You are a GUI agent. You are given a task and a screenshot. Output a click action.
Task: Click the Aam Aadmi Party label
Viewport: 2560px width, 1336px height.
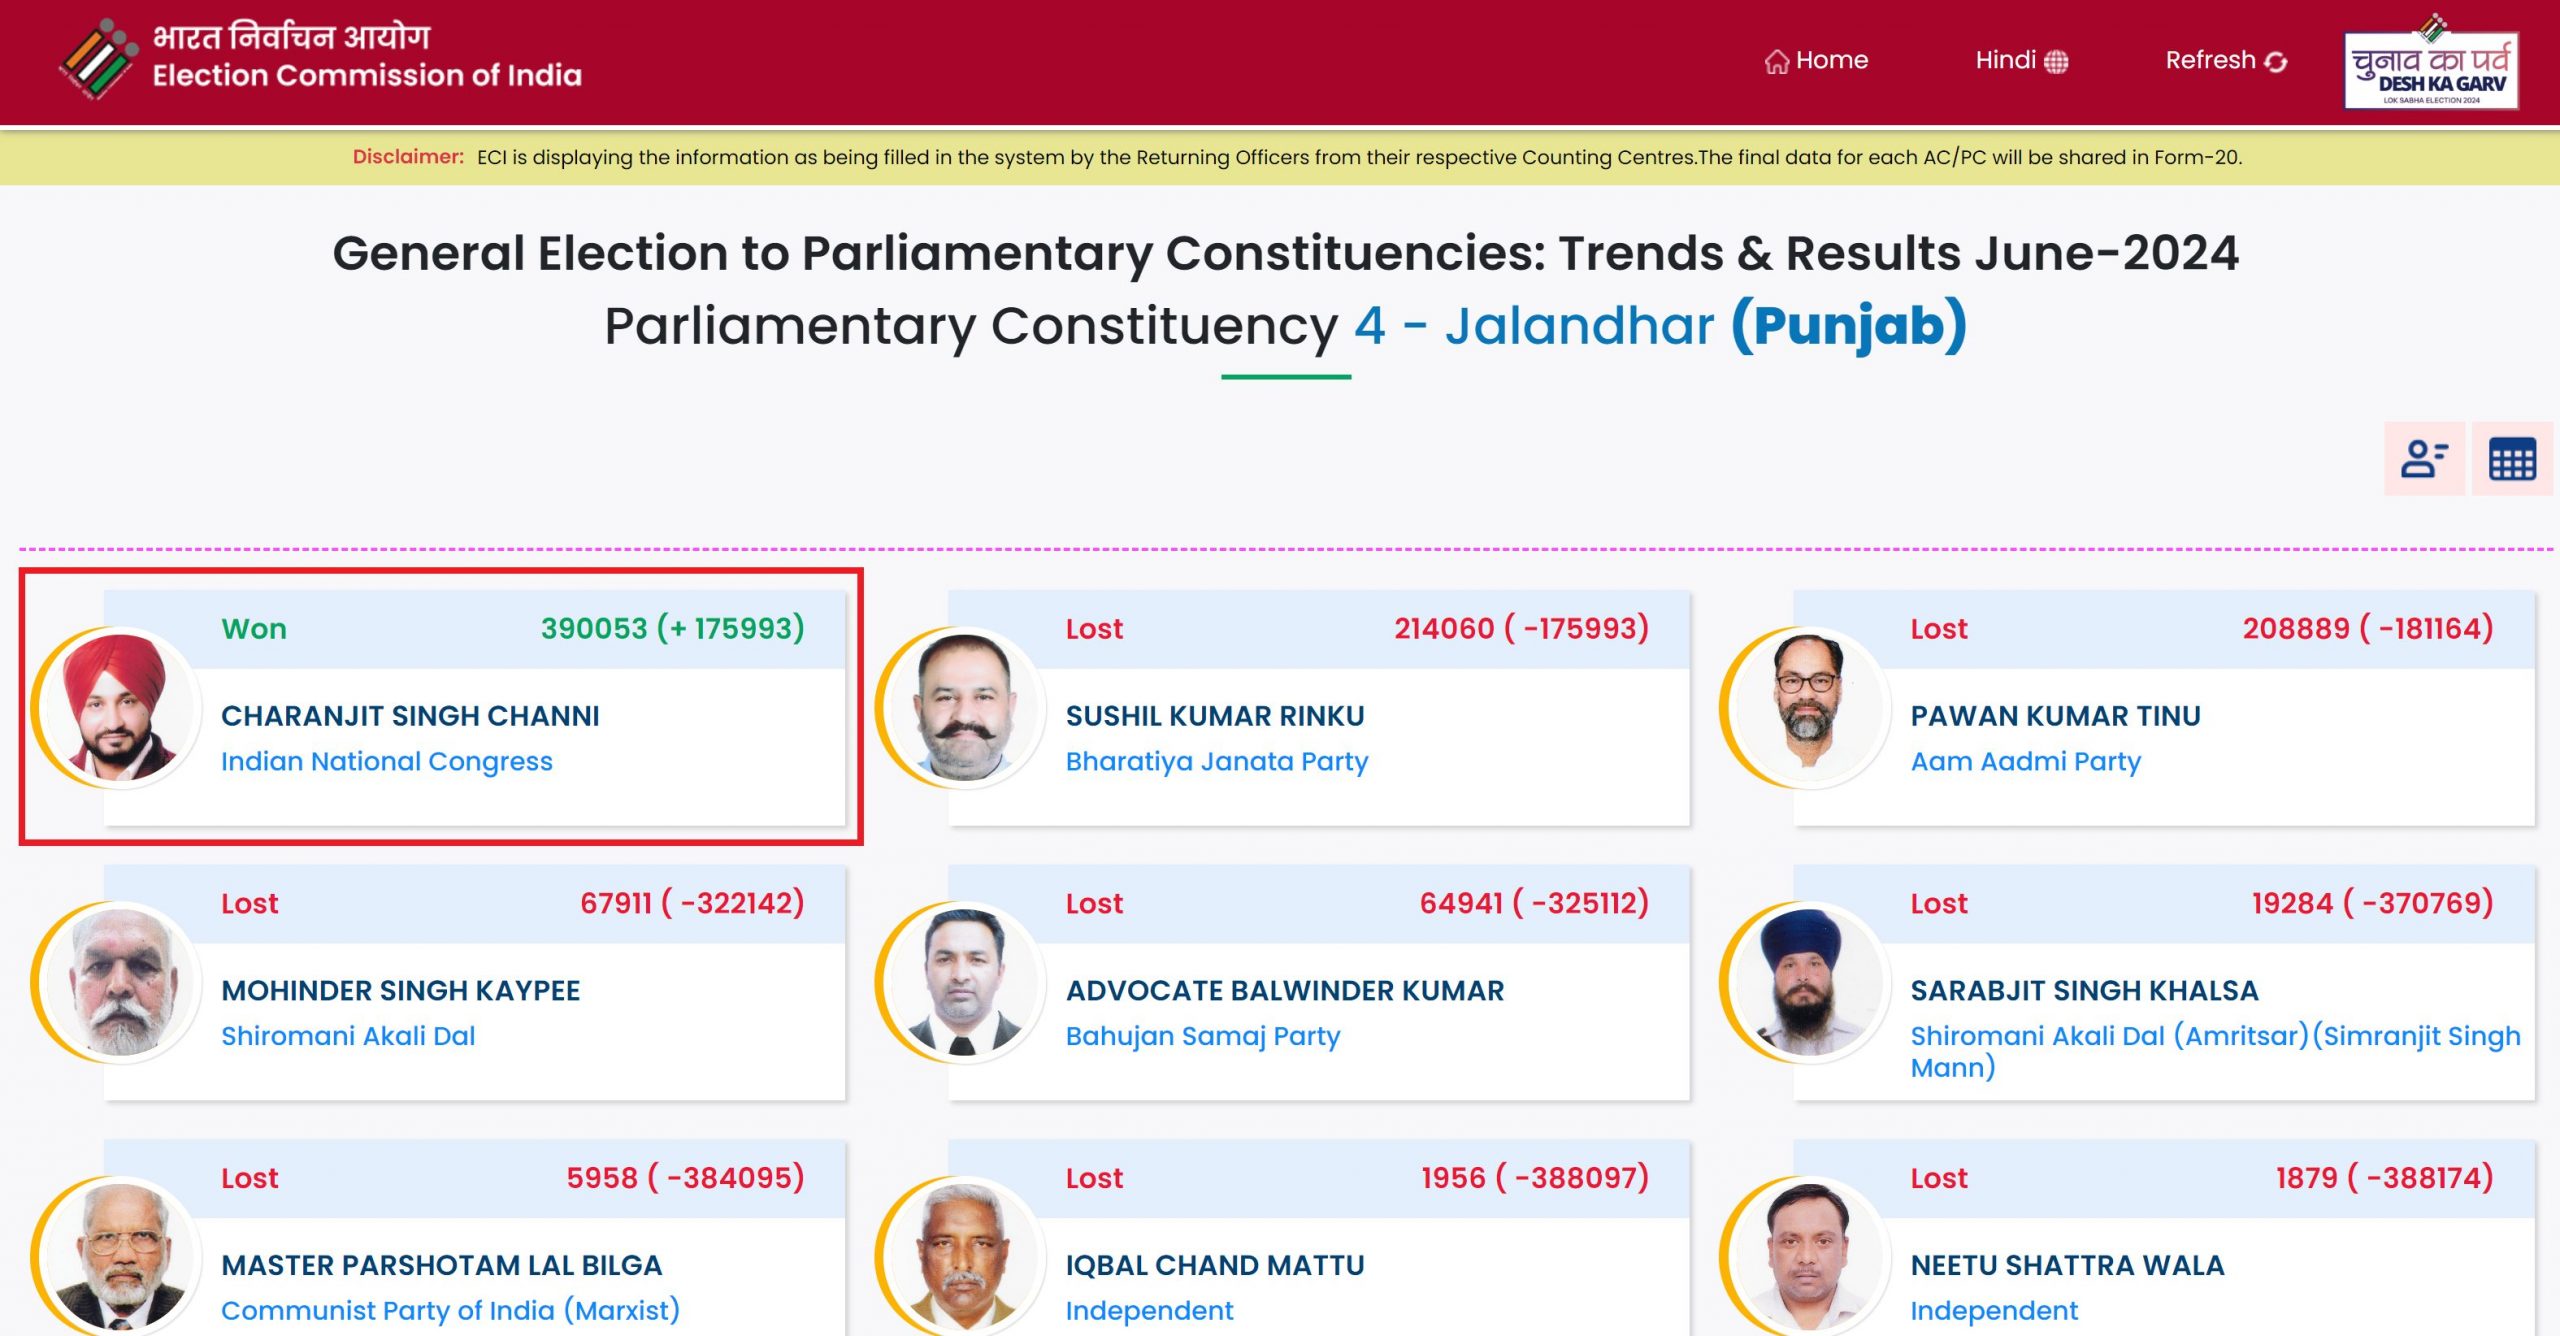point(2025,761)
